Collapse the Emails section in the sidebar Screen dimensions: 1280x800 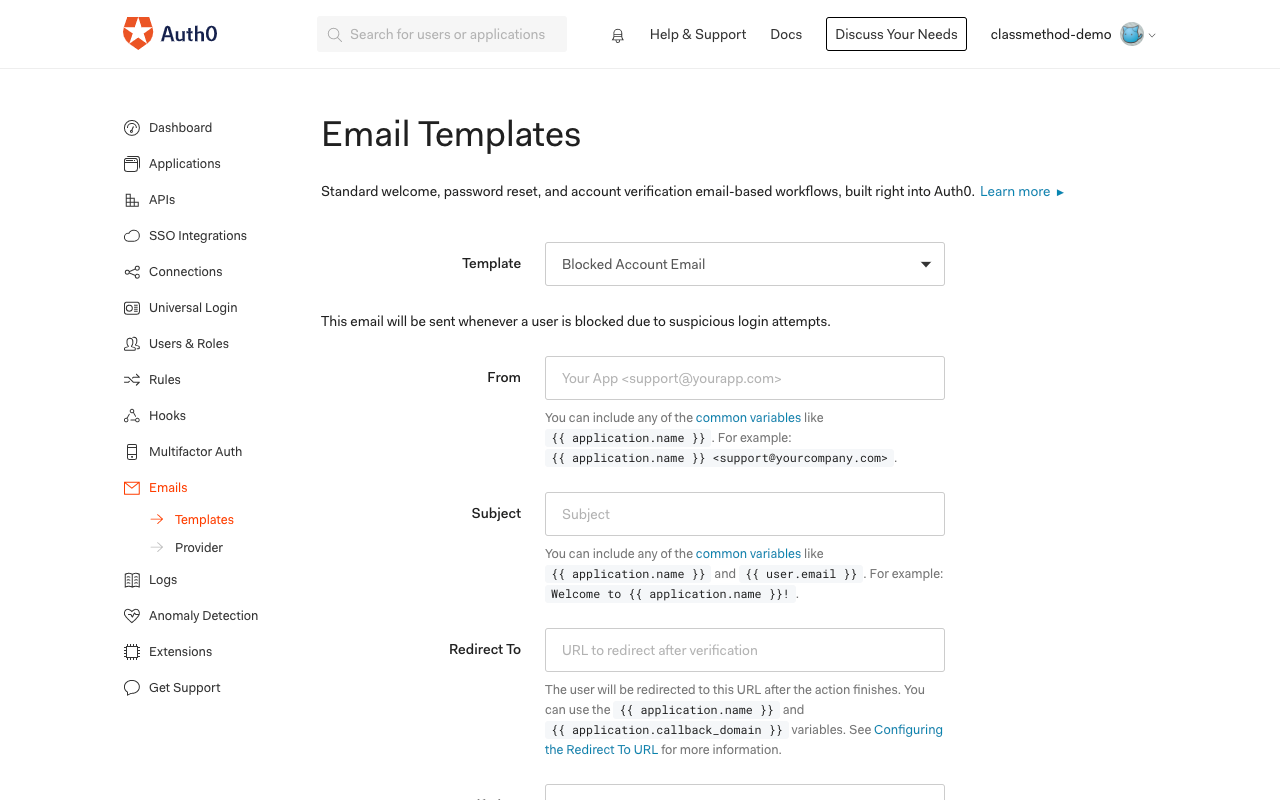(168, 487)
